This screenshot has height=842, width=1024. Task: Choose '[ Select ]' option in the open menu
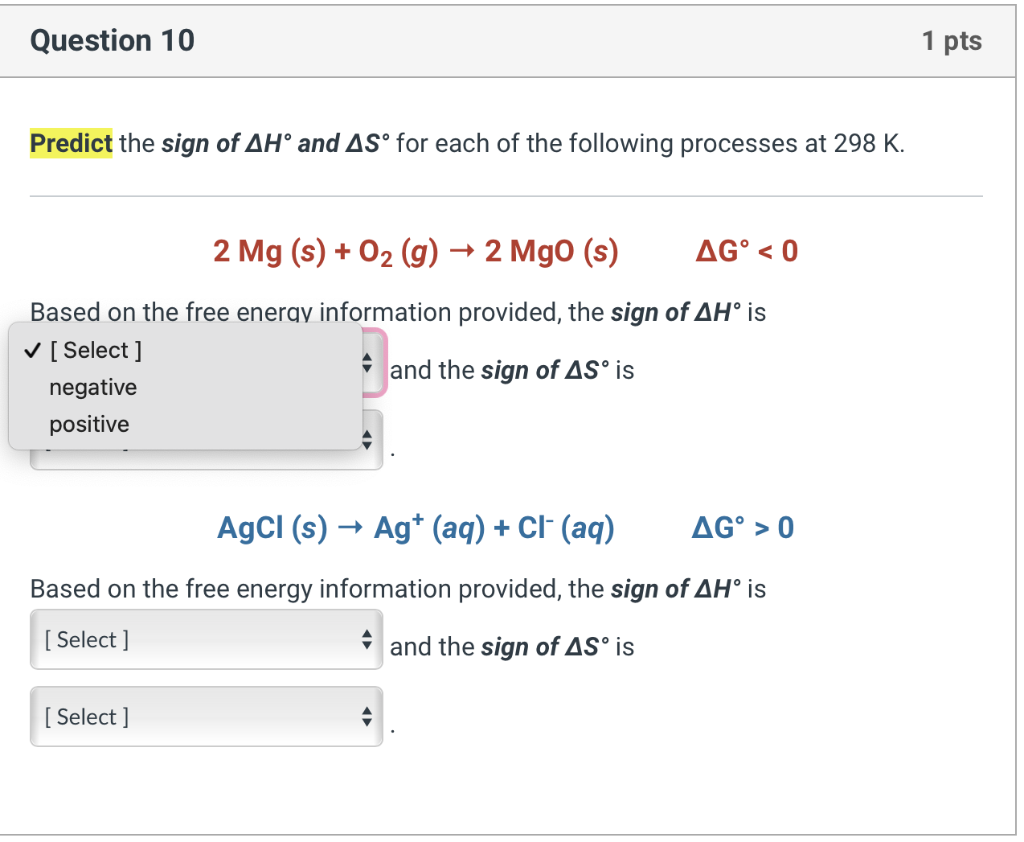[x=95, y=350]
